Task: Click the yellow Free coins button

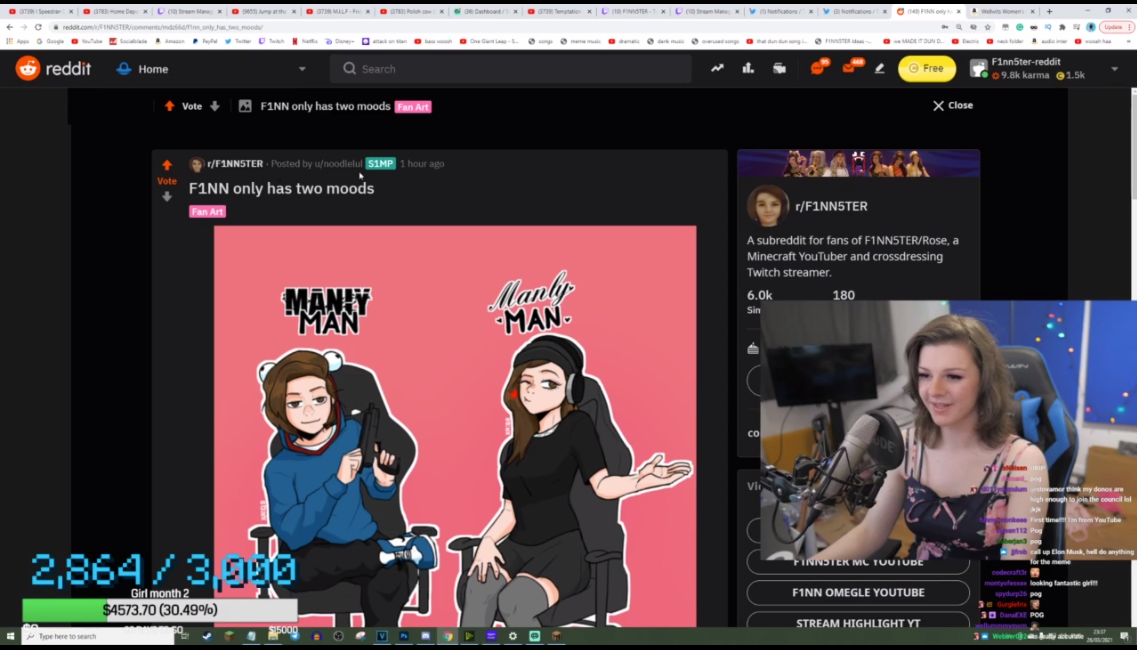Action: [927, 68]
